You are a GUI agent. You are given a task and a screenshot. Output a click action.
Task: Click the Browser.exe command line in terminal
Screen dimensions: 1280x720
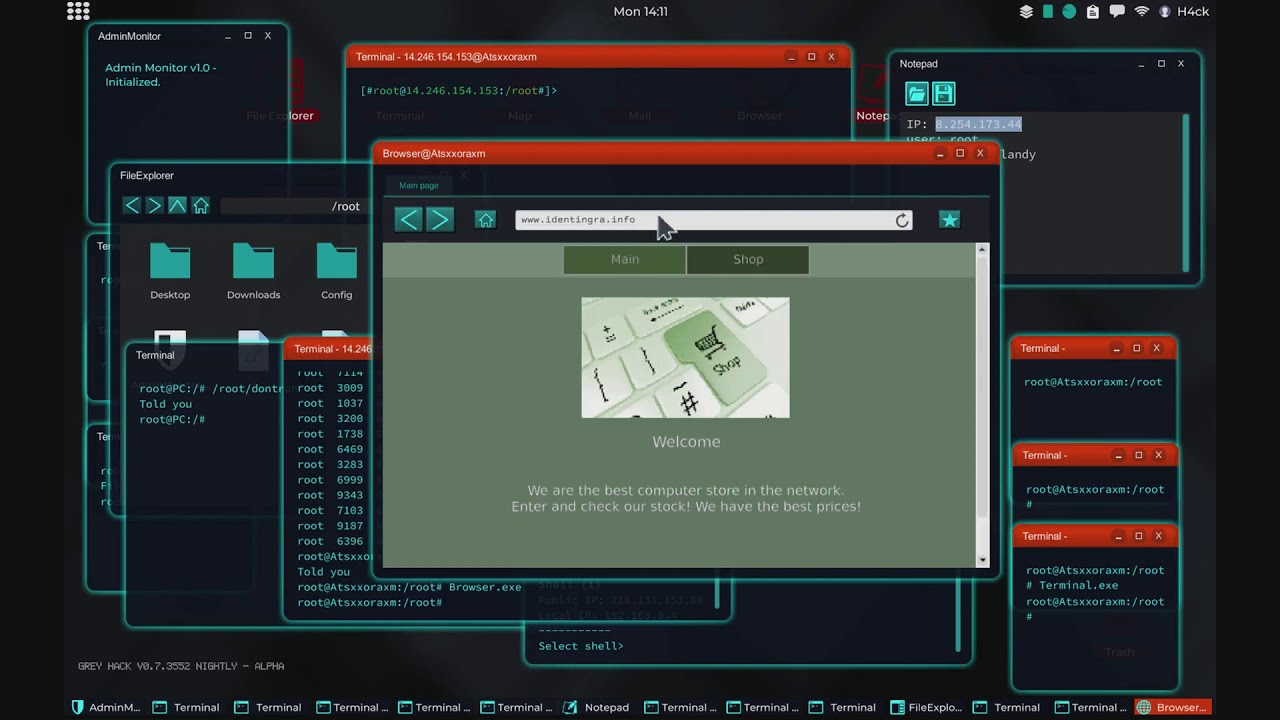pyautogui.click(x=409, y=587)
